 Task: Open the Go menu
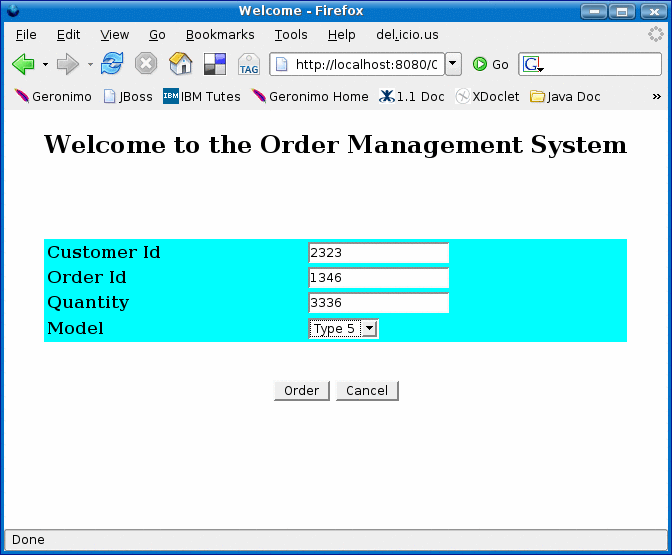157,35
